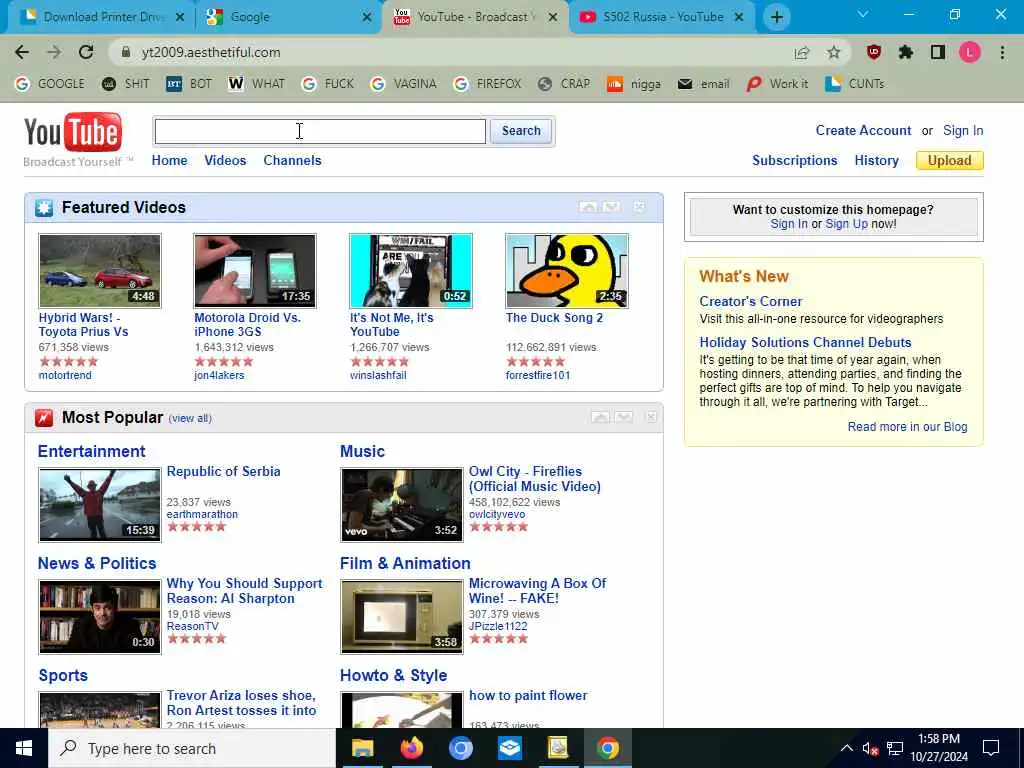Click the YouTube Broadcast Yourself logo
Screen dimensions: 1024x768
[x=73, y=140]
